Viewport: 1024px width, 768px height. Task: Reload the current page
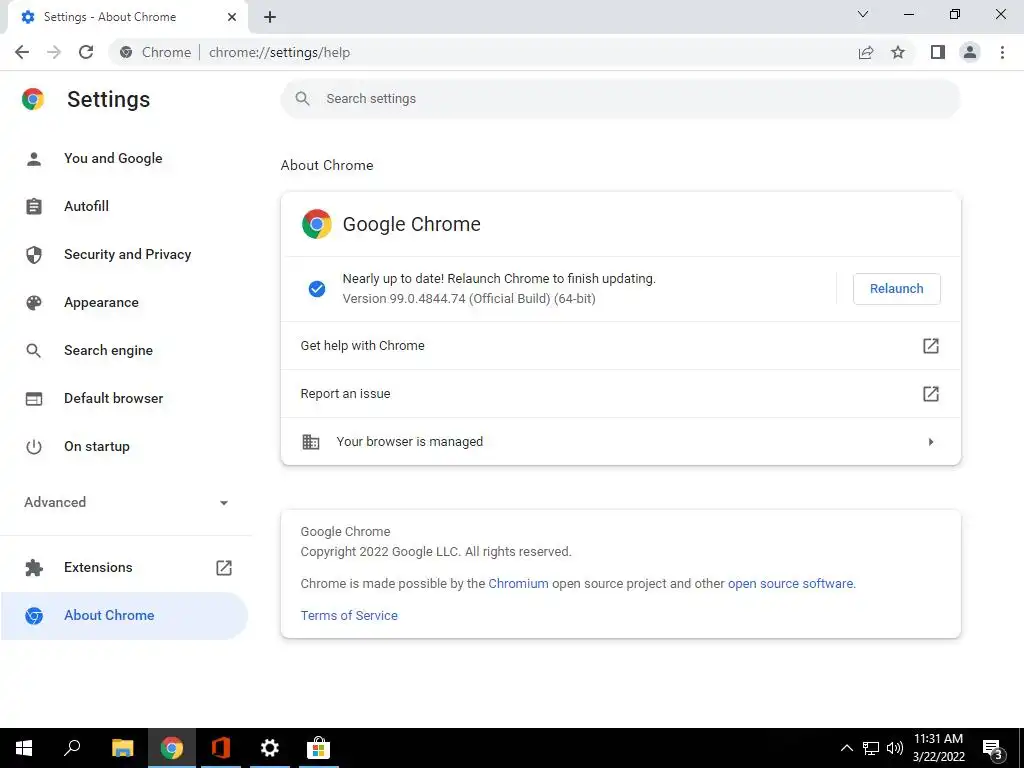(x=86, y=52)
